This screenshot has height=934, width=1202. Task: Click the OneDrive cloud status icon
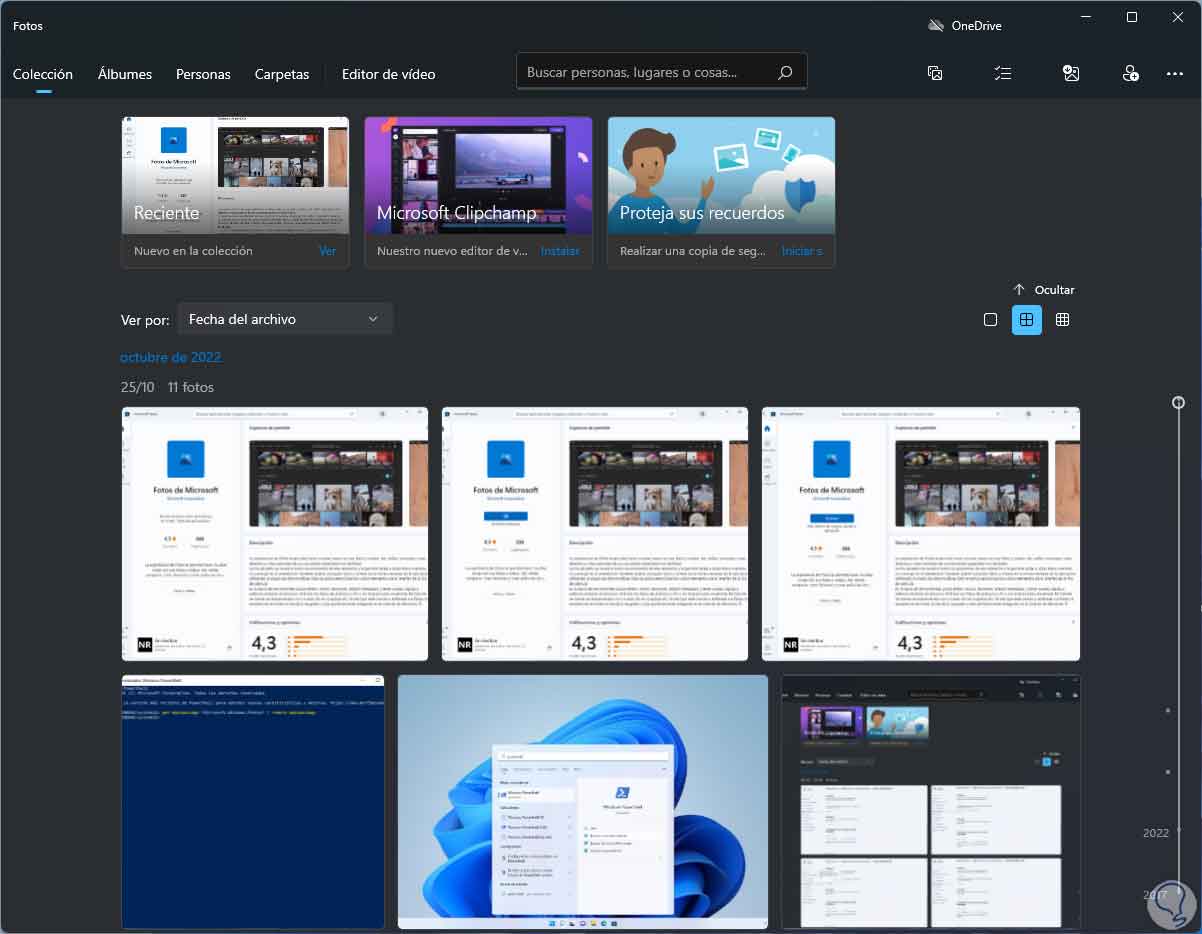[x=936, y=26]
